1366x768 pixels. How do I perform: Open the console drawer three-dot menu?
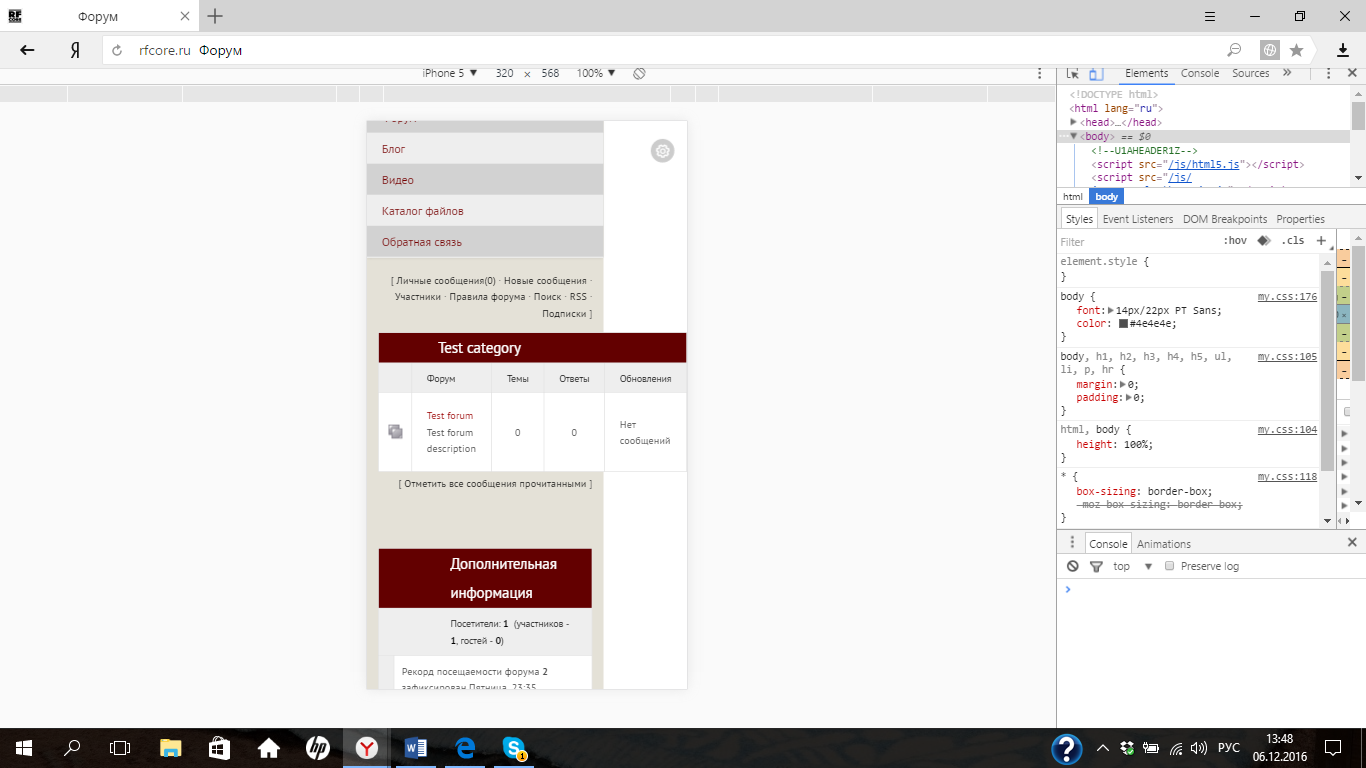pos(1073,543)
